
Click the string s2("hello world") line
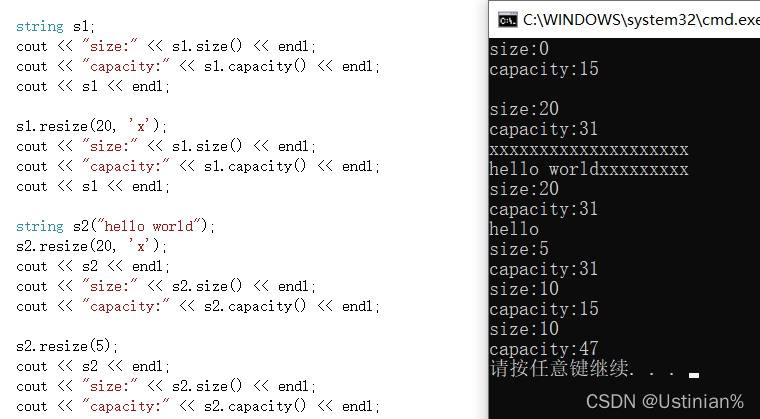click(115, 226)
